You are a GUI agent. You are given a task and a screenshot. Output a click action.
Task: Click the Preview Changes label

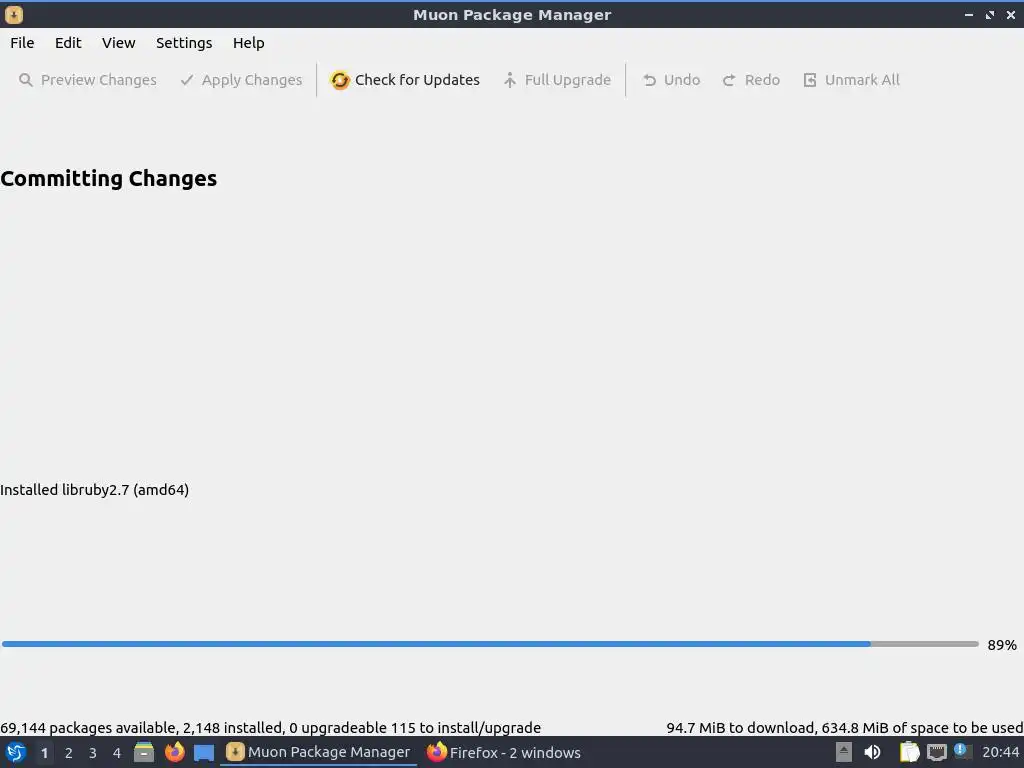coord(99,80)
